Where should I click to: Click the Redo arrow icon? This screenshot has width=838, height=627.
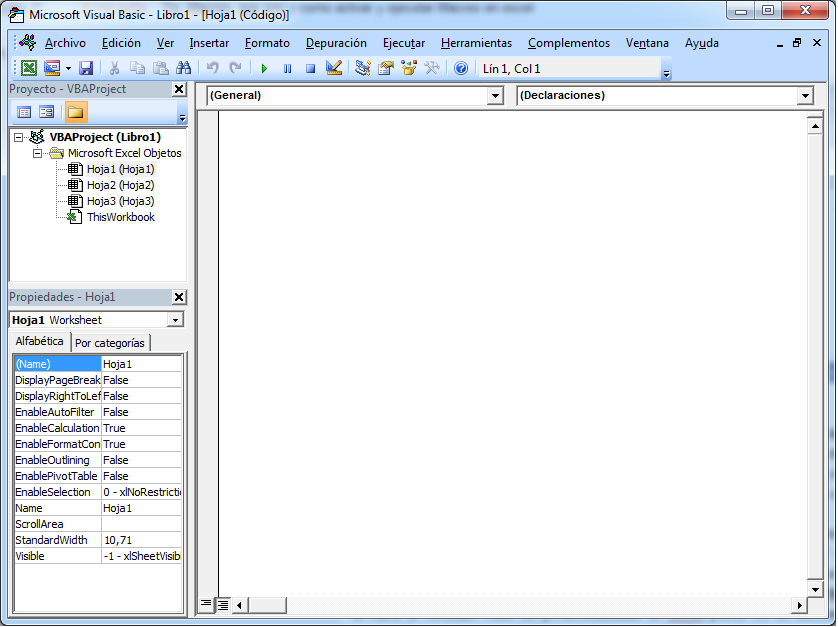[235, 68]
